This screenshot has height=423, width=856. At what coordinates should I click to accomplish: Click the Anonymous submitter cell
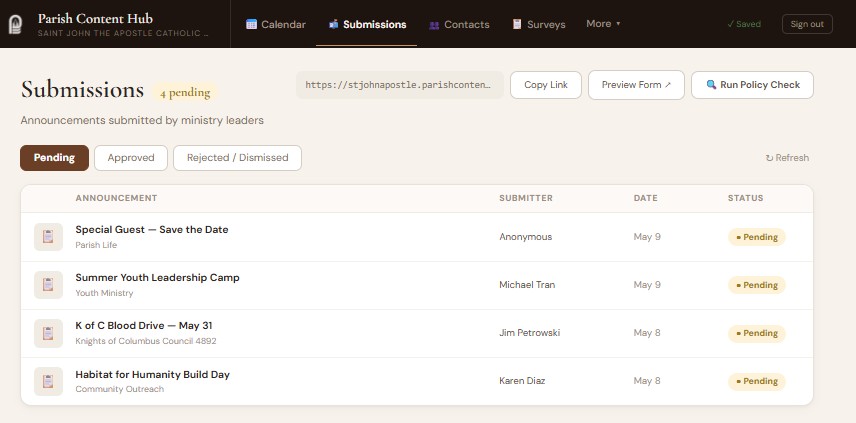tap(525, 237)
